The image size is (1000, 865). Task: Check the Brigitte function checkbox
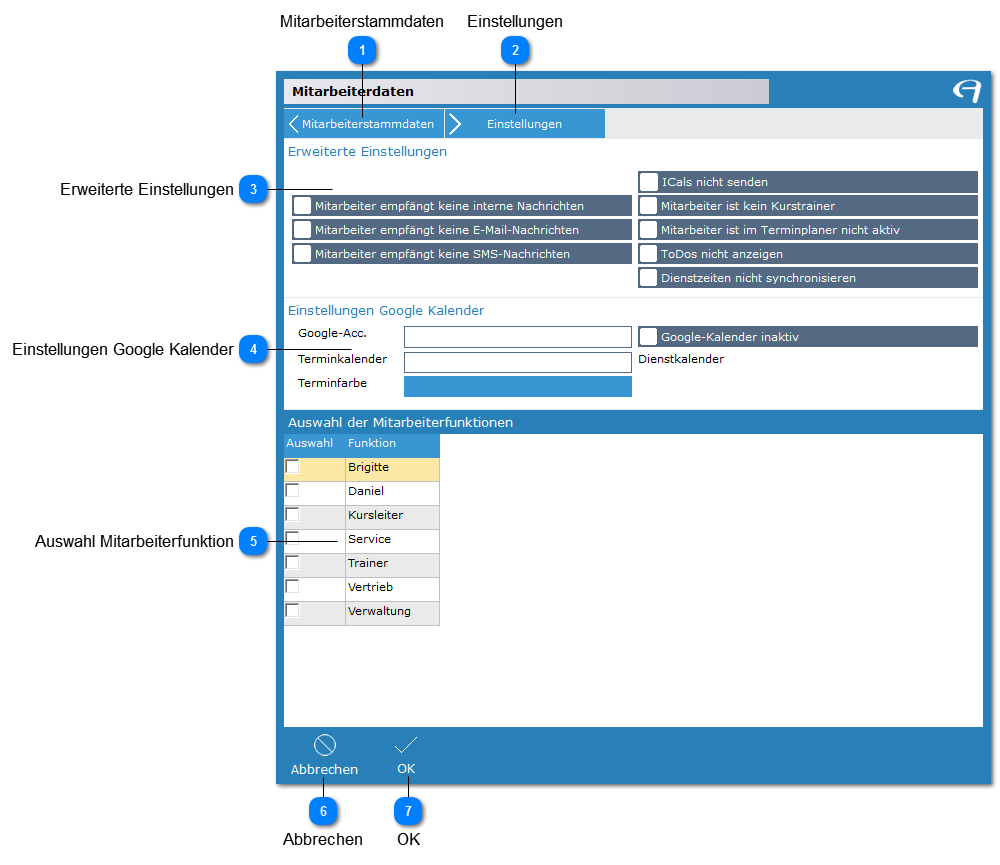[x=293, y=467]
